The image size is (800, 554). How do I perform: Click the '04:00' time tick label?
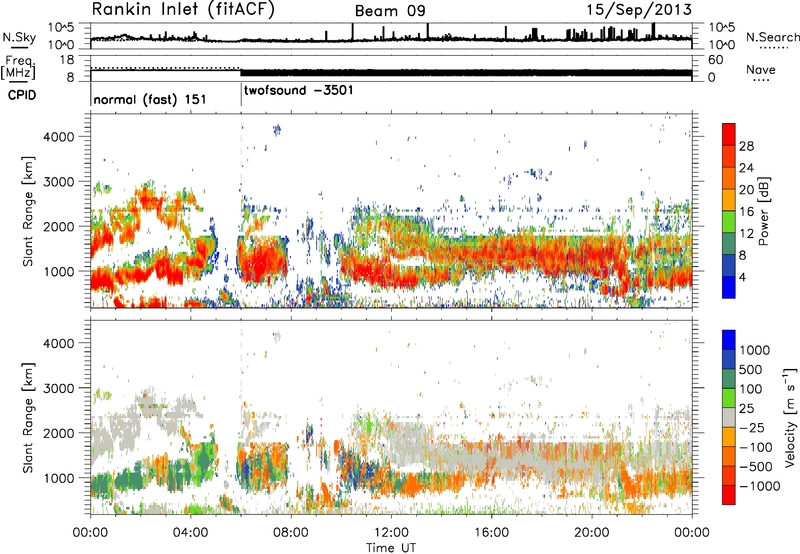pyautogui.click(x=190, y=533)
